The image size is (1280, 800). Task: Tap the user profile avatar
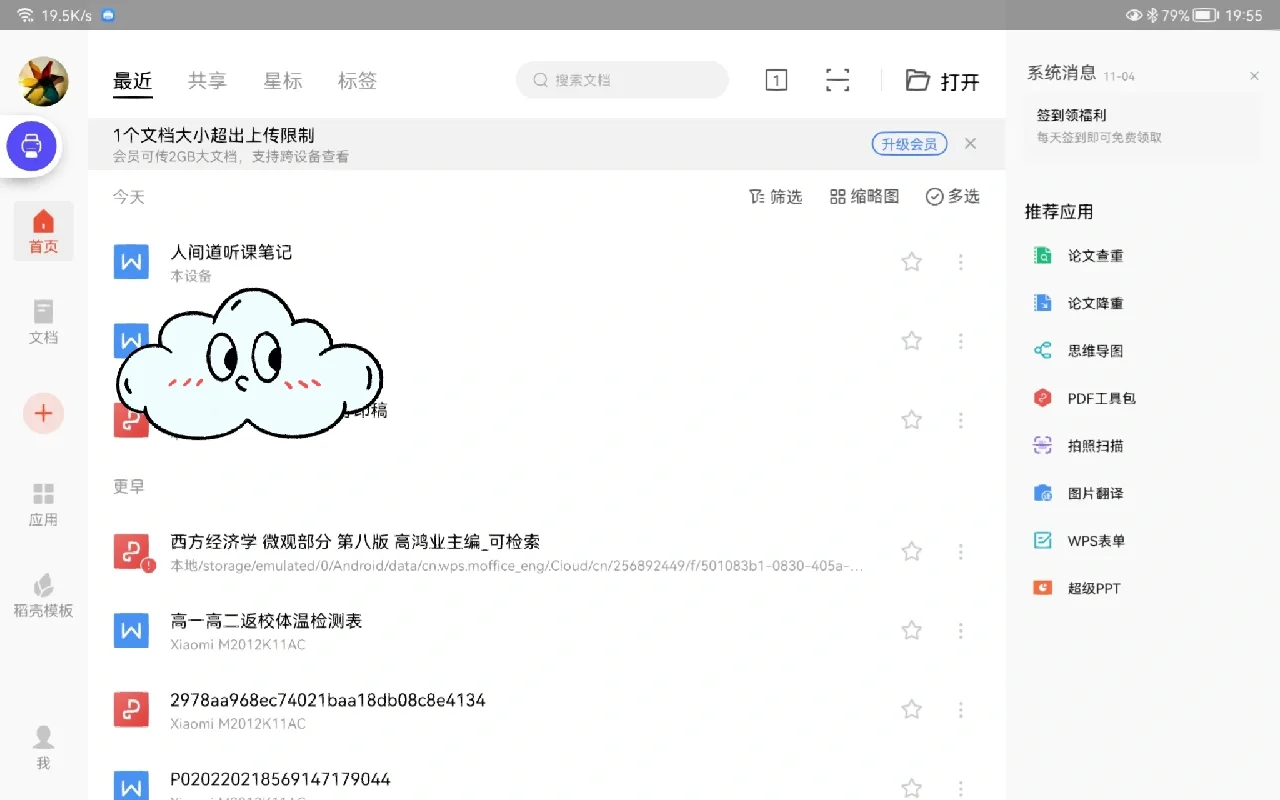pos(44,81)
